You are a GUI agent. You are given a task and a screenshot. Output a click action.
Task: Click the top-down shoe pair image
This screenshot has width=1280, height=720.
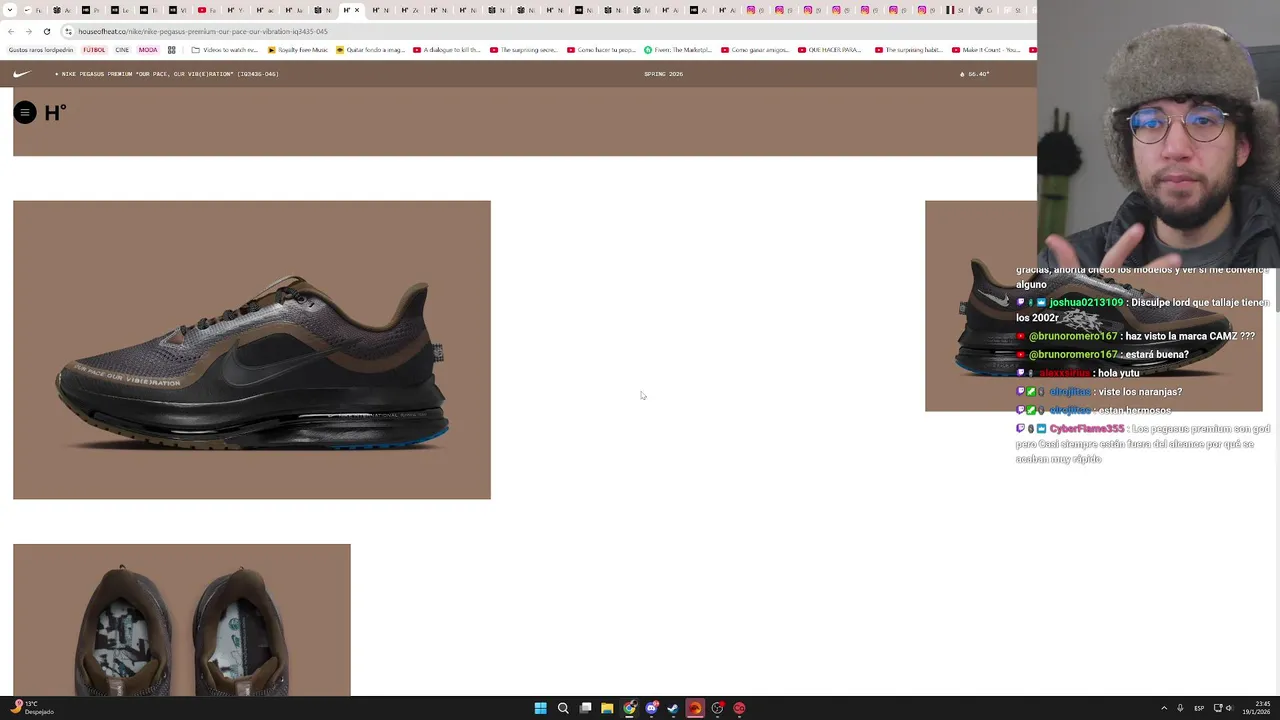pyautogui.click(x=182, y=620)
